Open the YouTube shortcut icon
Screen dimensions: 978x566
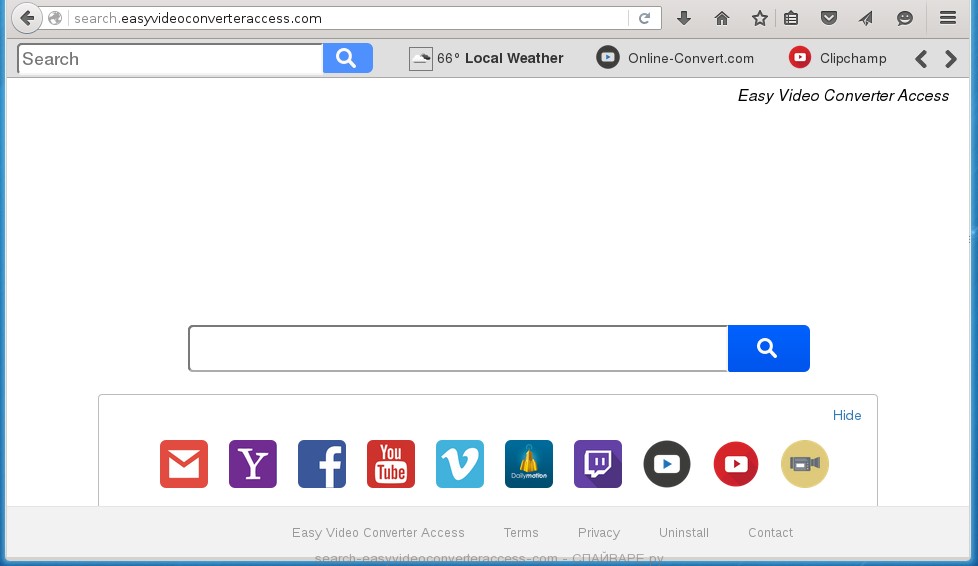(x=391, y=464)
